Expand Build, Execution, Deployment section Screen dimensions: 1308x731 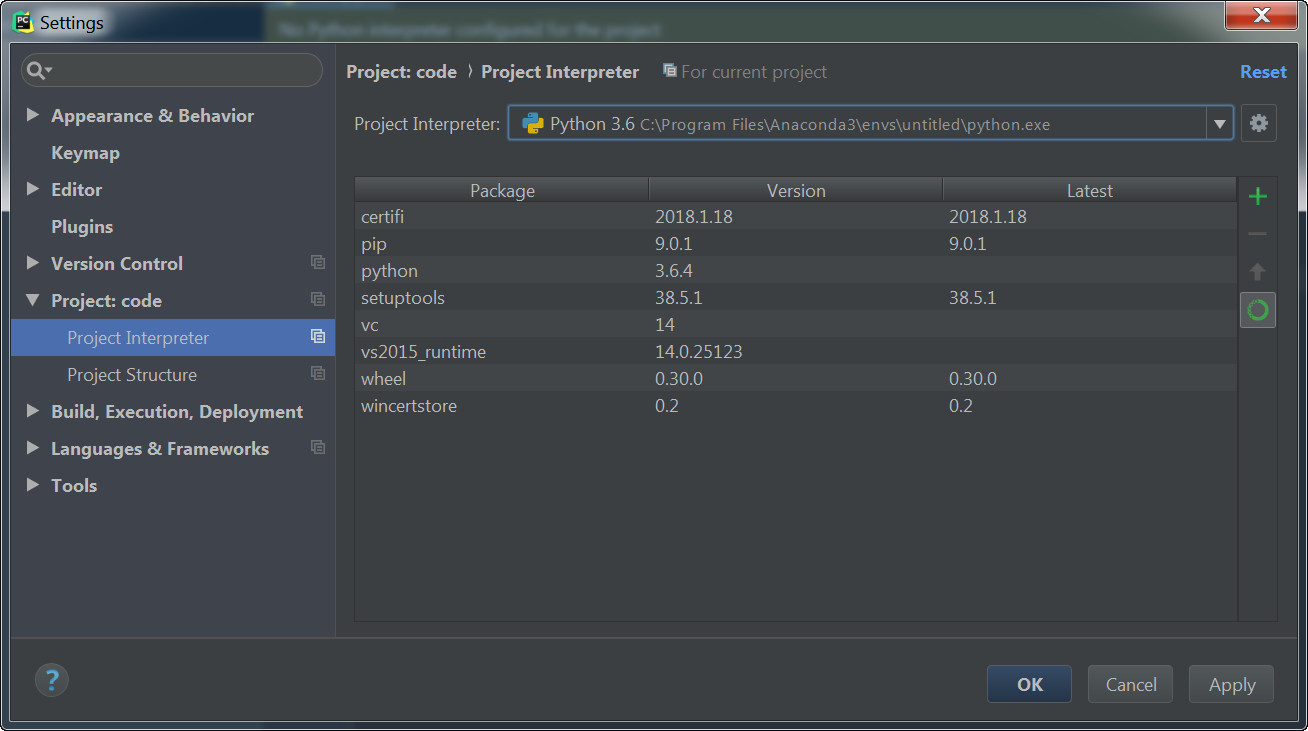tap(32, 411)
